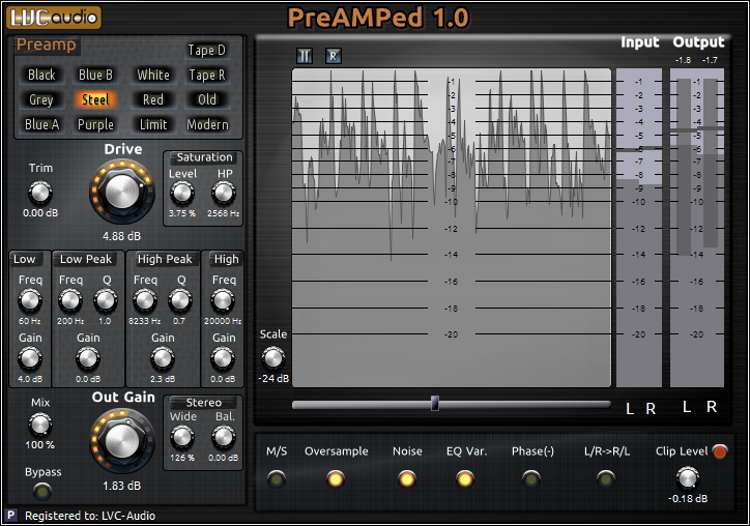Click the Stereo Bal. knob

223,438
